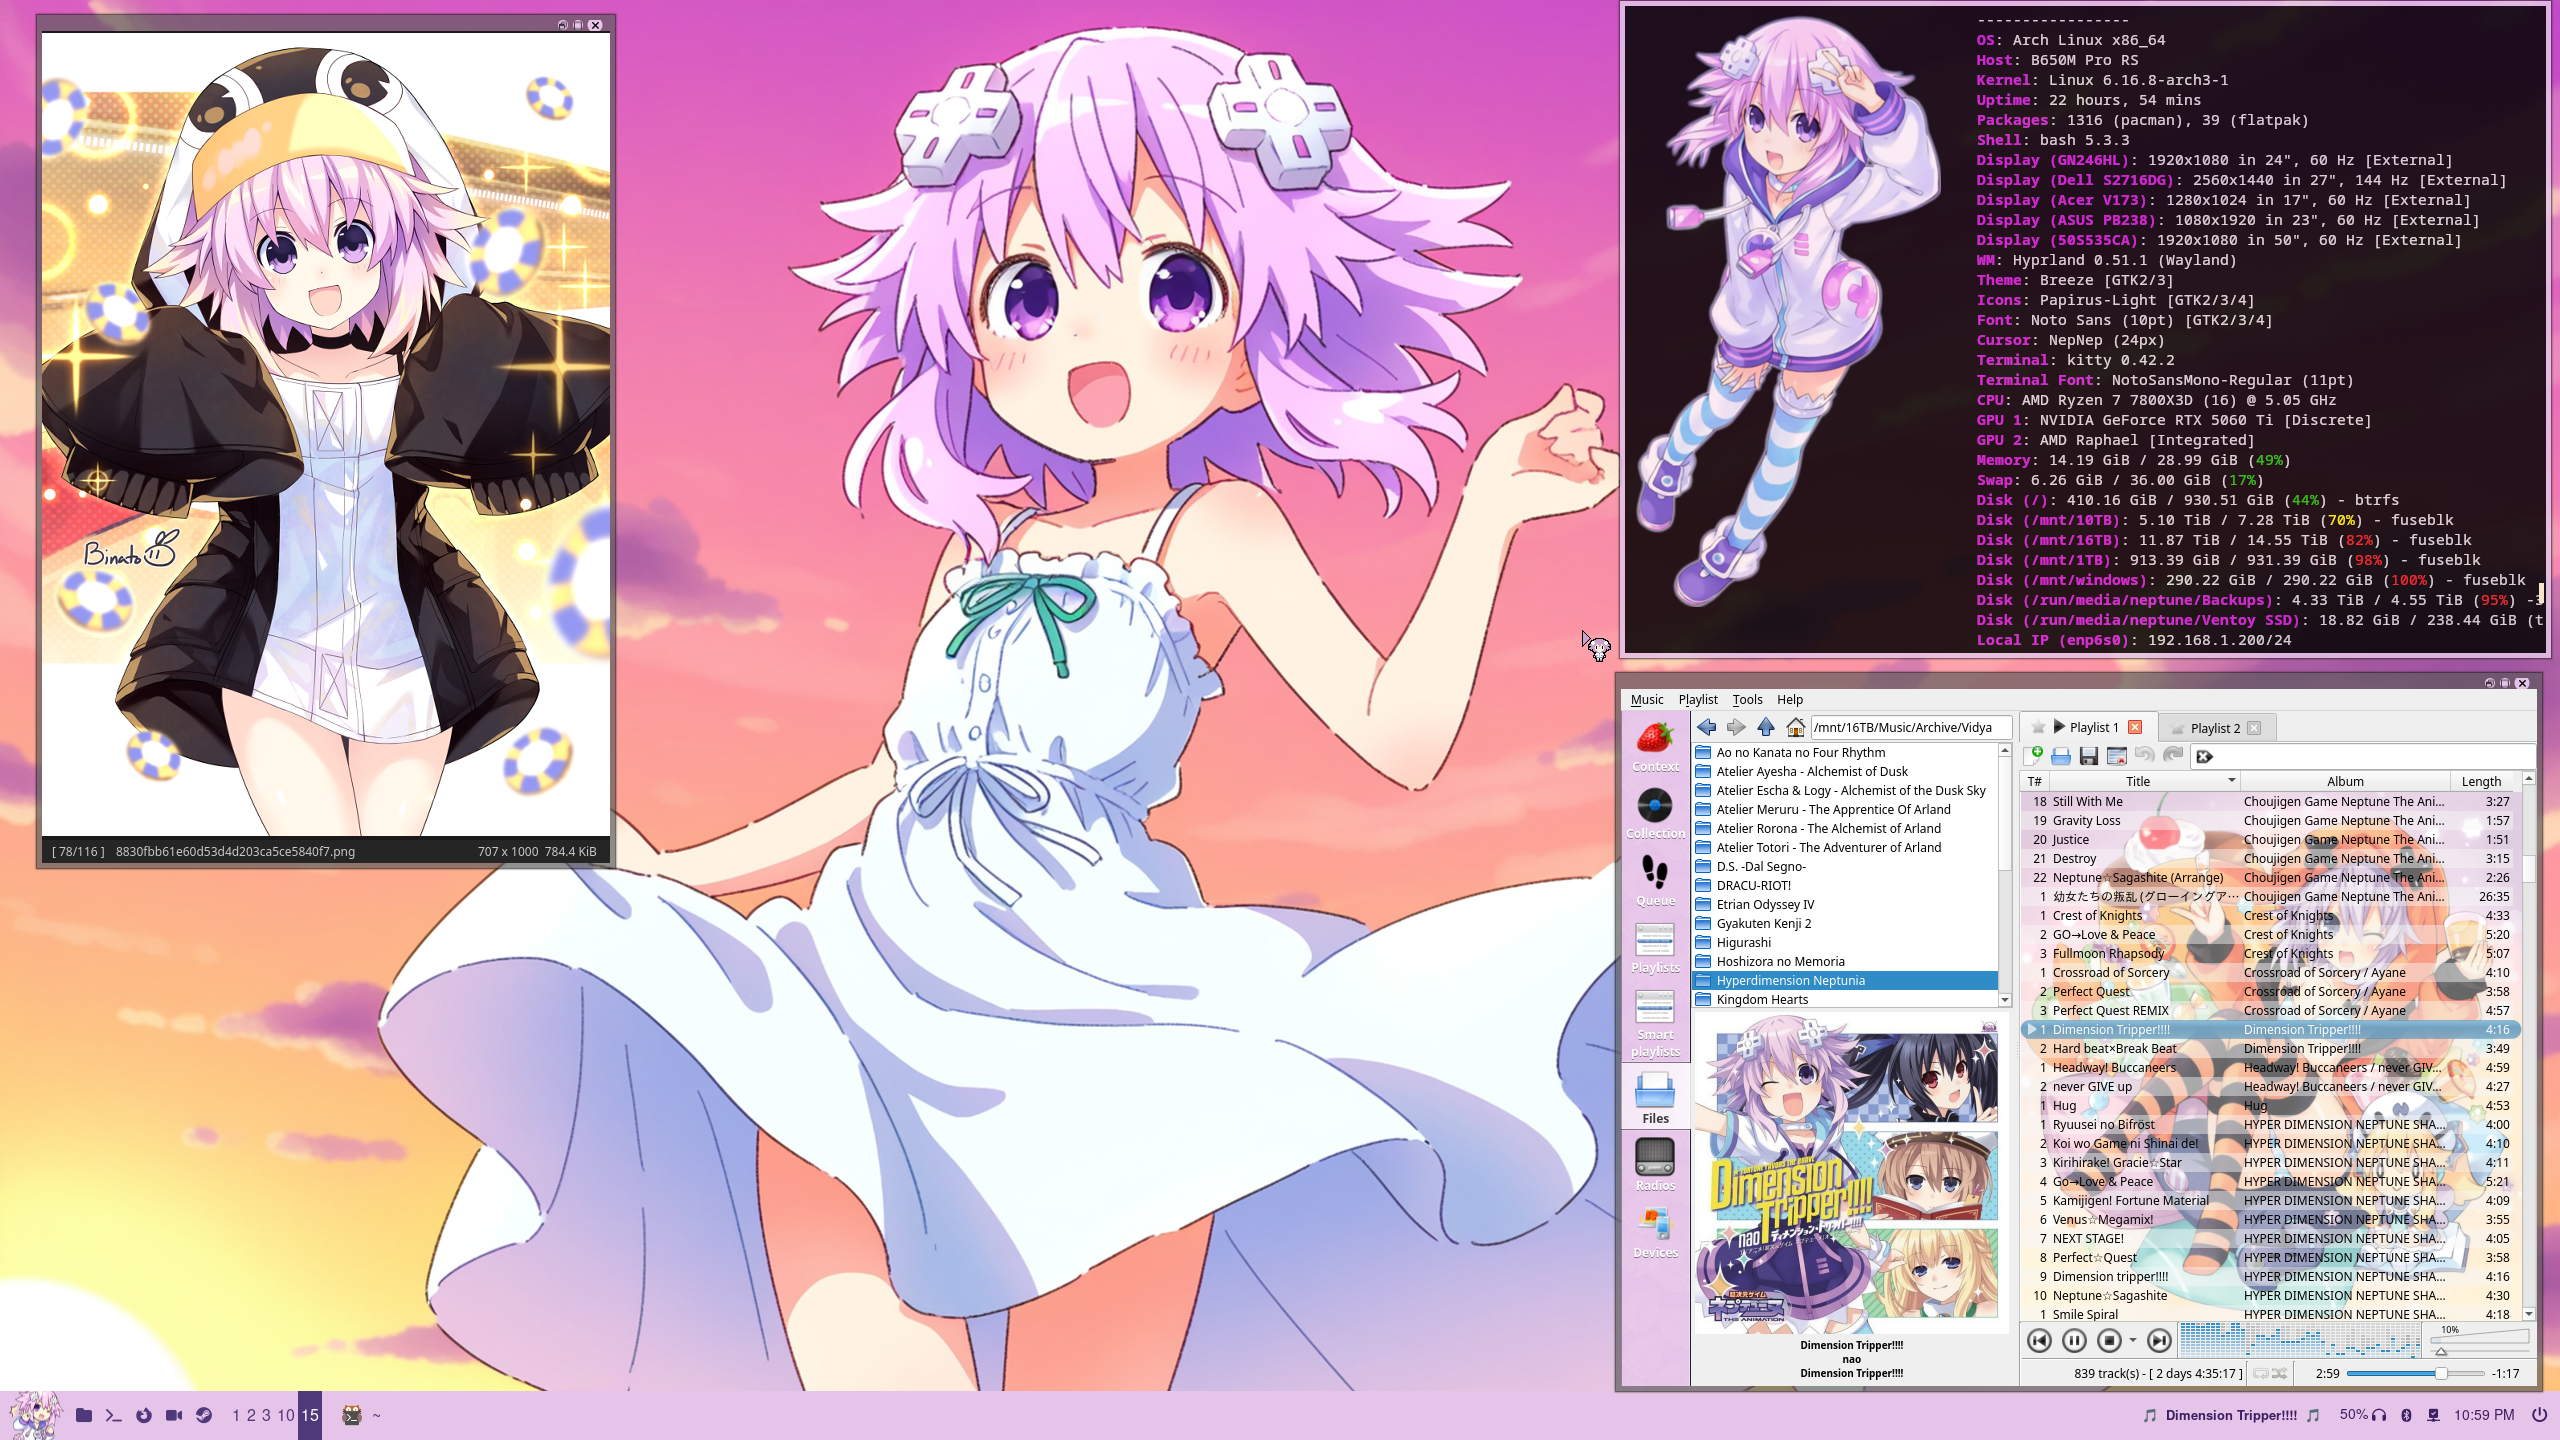Open the Devices sidebar panel
The width and height of the screenshot is (2560, 1440).
(x=1655, y=1232)
